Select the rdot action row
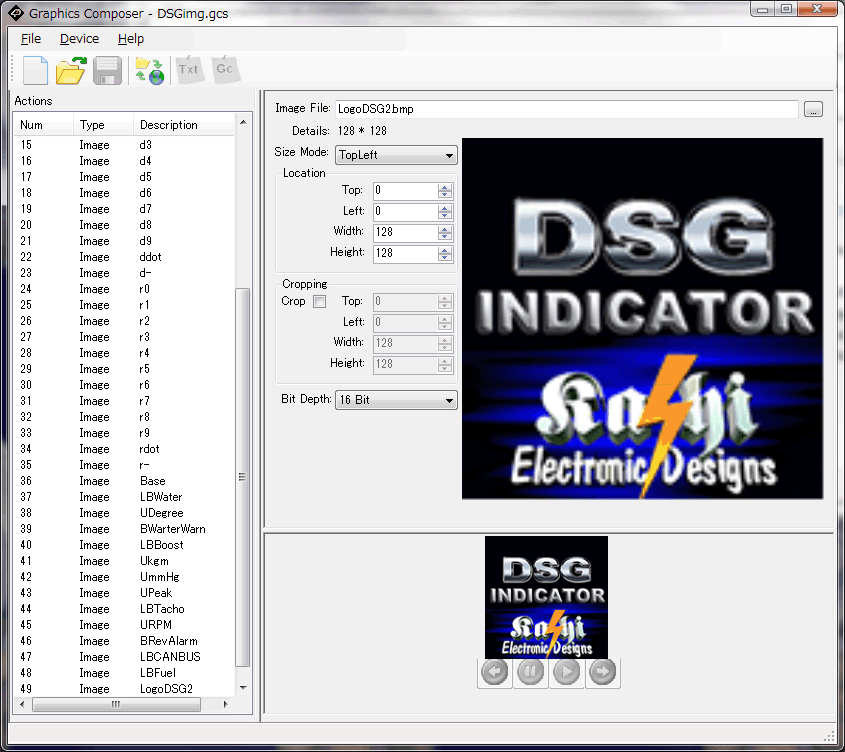The height and width of the screenshot is (752, 845). (124, 449)
